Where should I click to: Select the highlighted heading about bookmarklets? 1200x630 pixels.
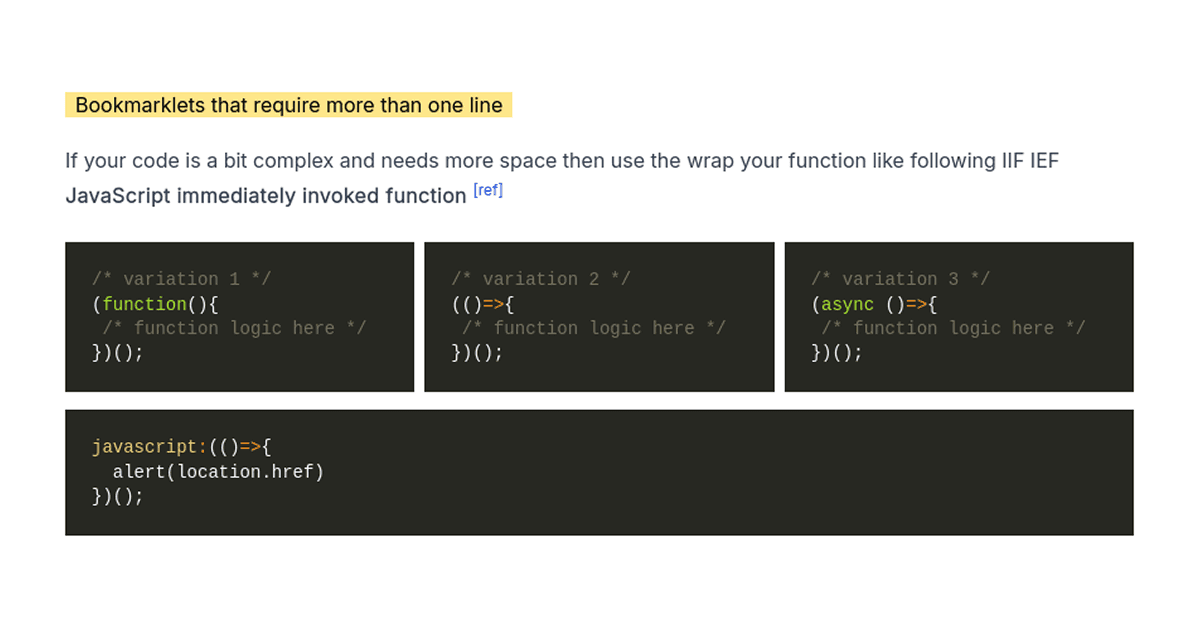288,105
